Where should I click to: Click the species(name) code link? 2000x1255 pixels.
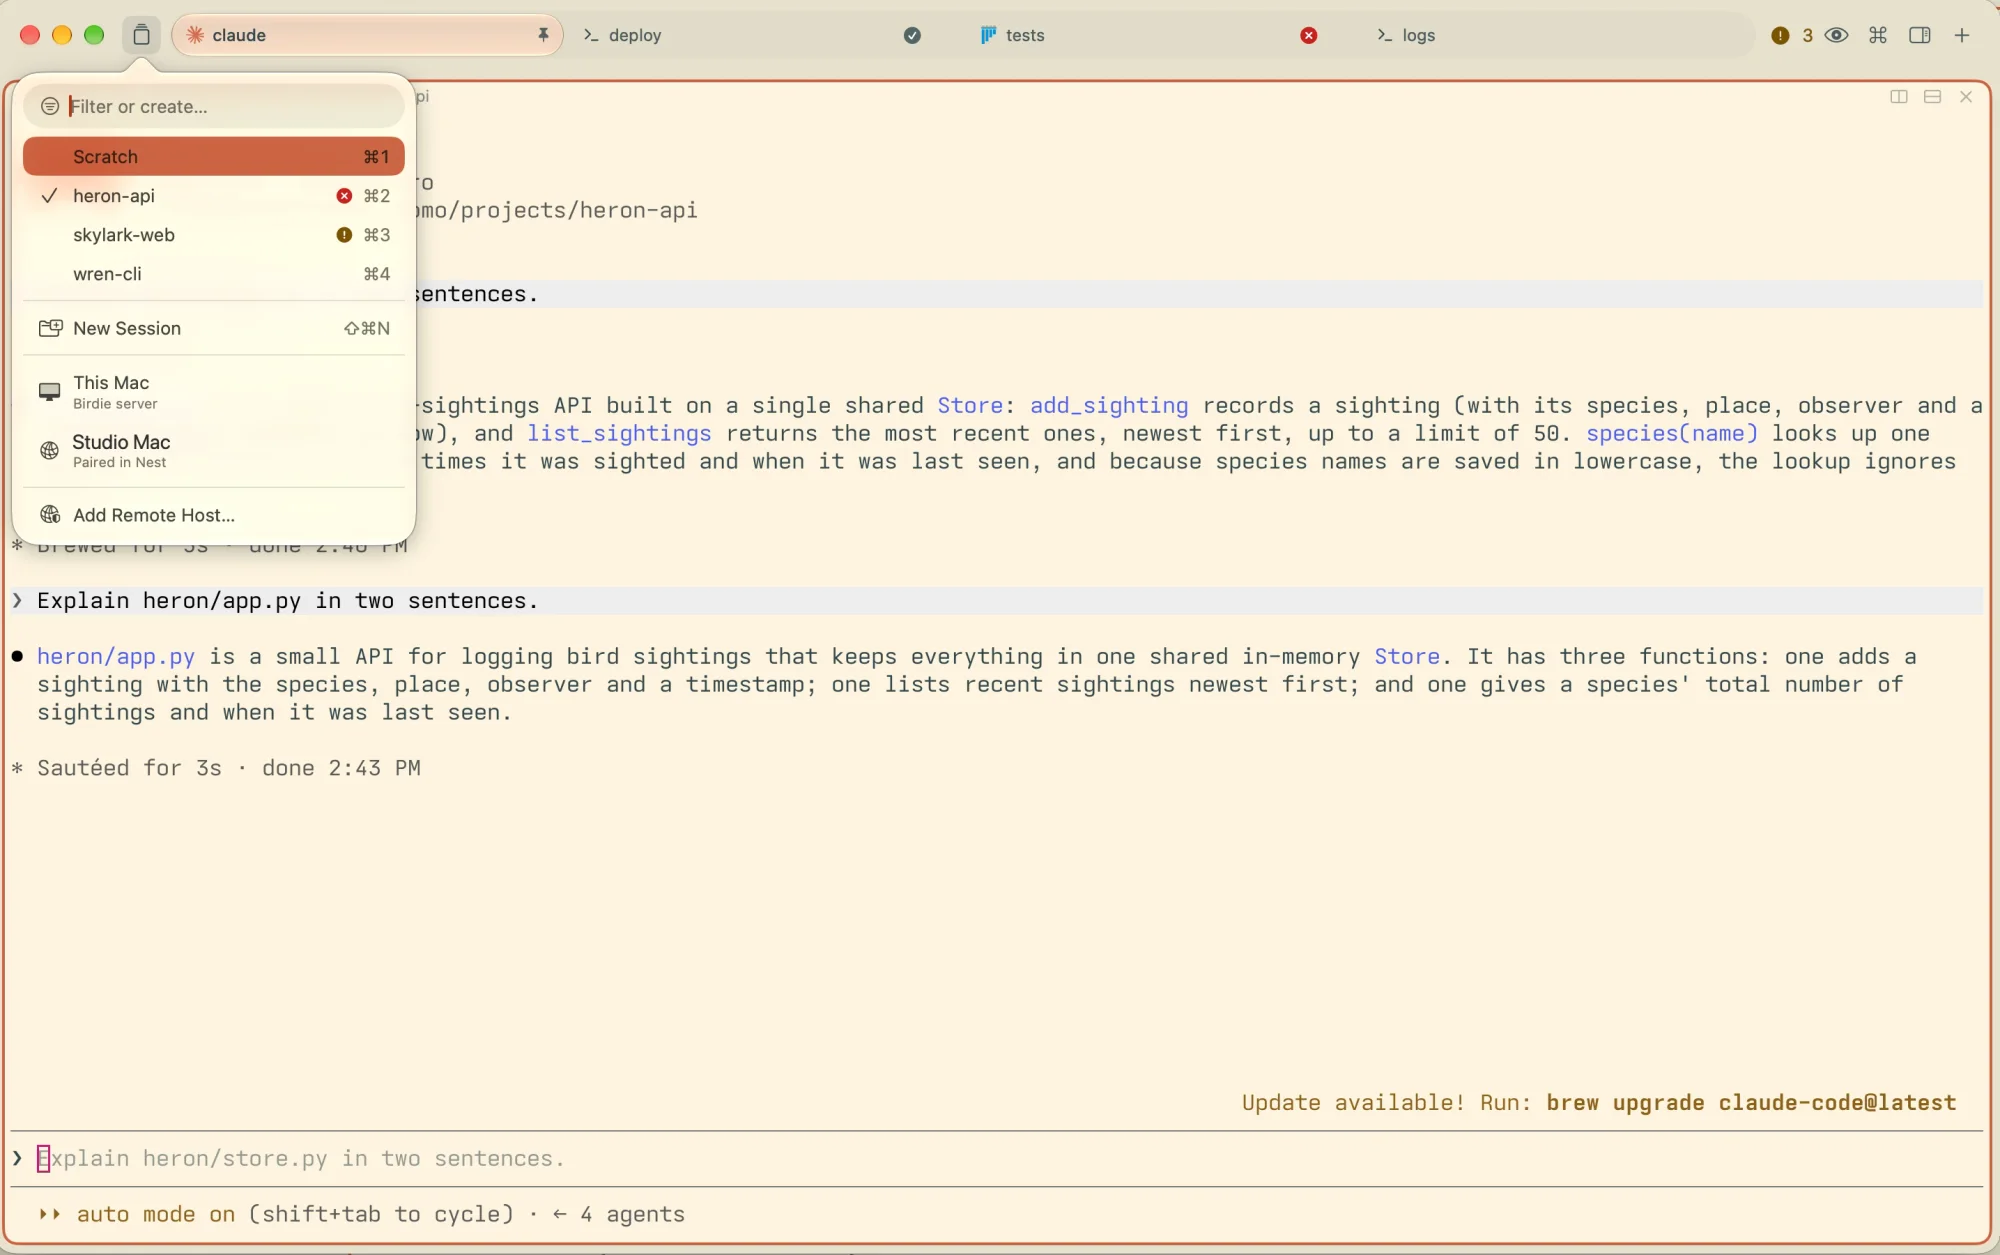click(1672, 434)
